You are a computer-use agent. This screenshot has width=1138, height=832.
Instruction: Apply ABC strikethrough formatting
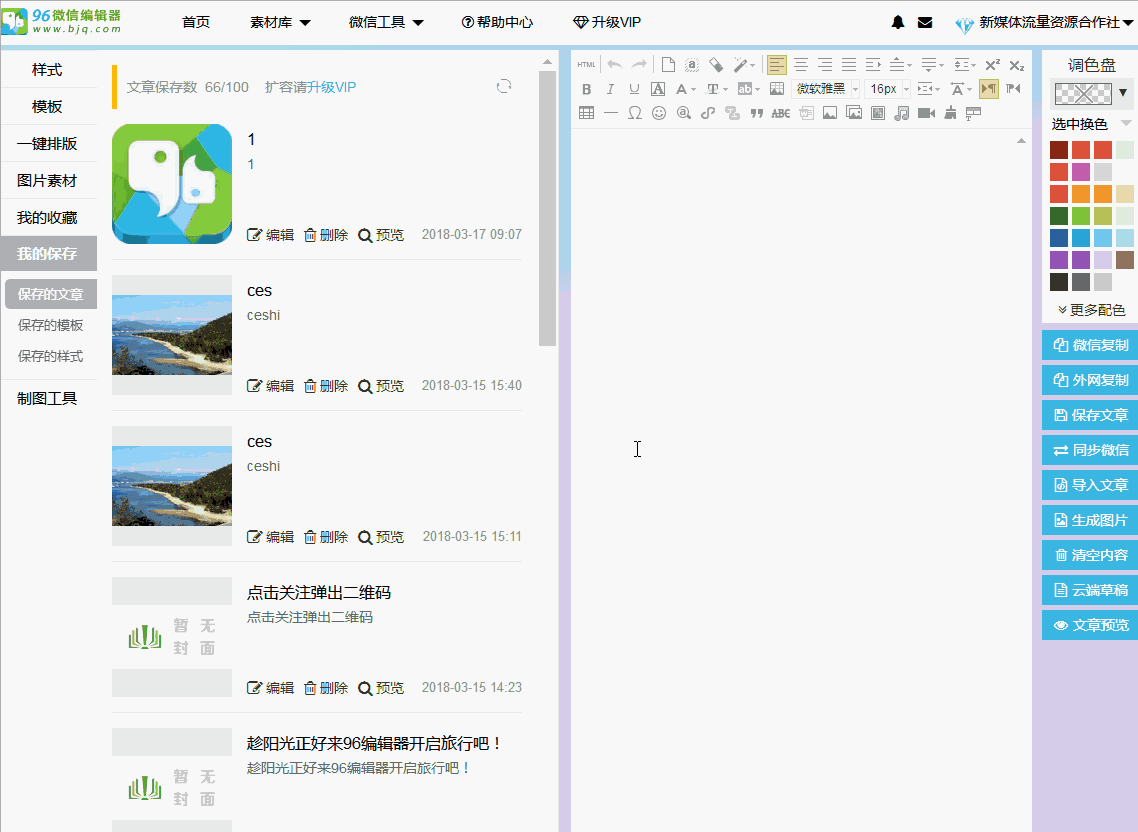[781, 113]
